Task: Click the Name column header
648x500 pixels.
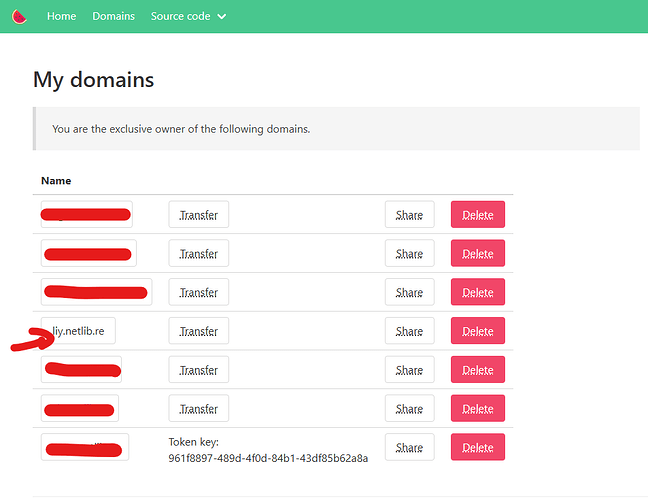Action: point(56,181)
